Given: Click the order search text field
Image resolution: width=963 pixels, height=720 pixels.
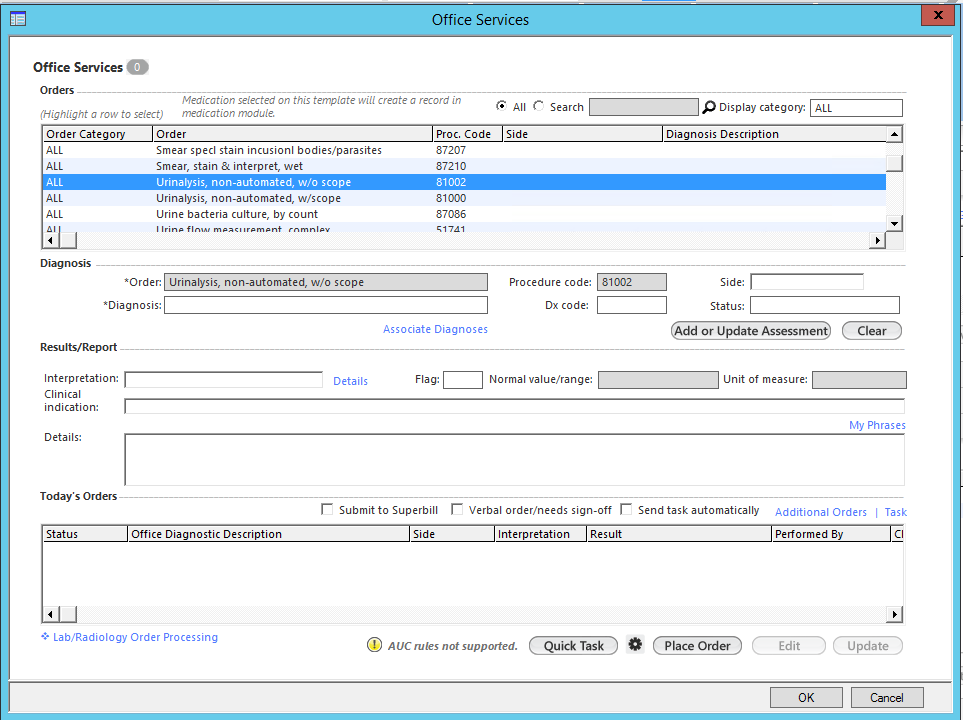Looking at the screenshot, I should tap(644, 108).
